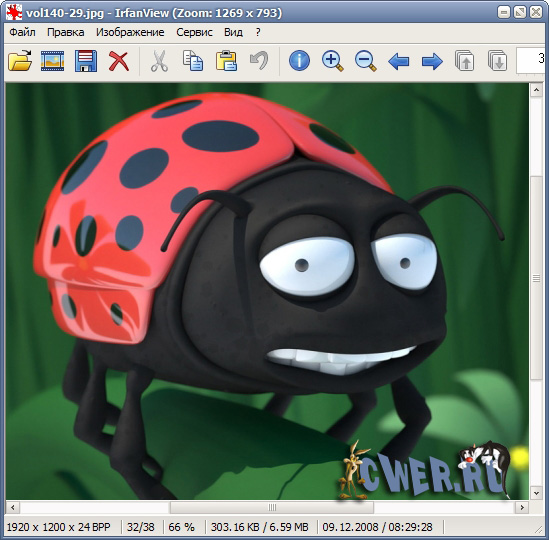Go to previous image with left arrow
Image resolution: width=549 pixels, height=540 pixels.
pos(398,61)
